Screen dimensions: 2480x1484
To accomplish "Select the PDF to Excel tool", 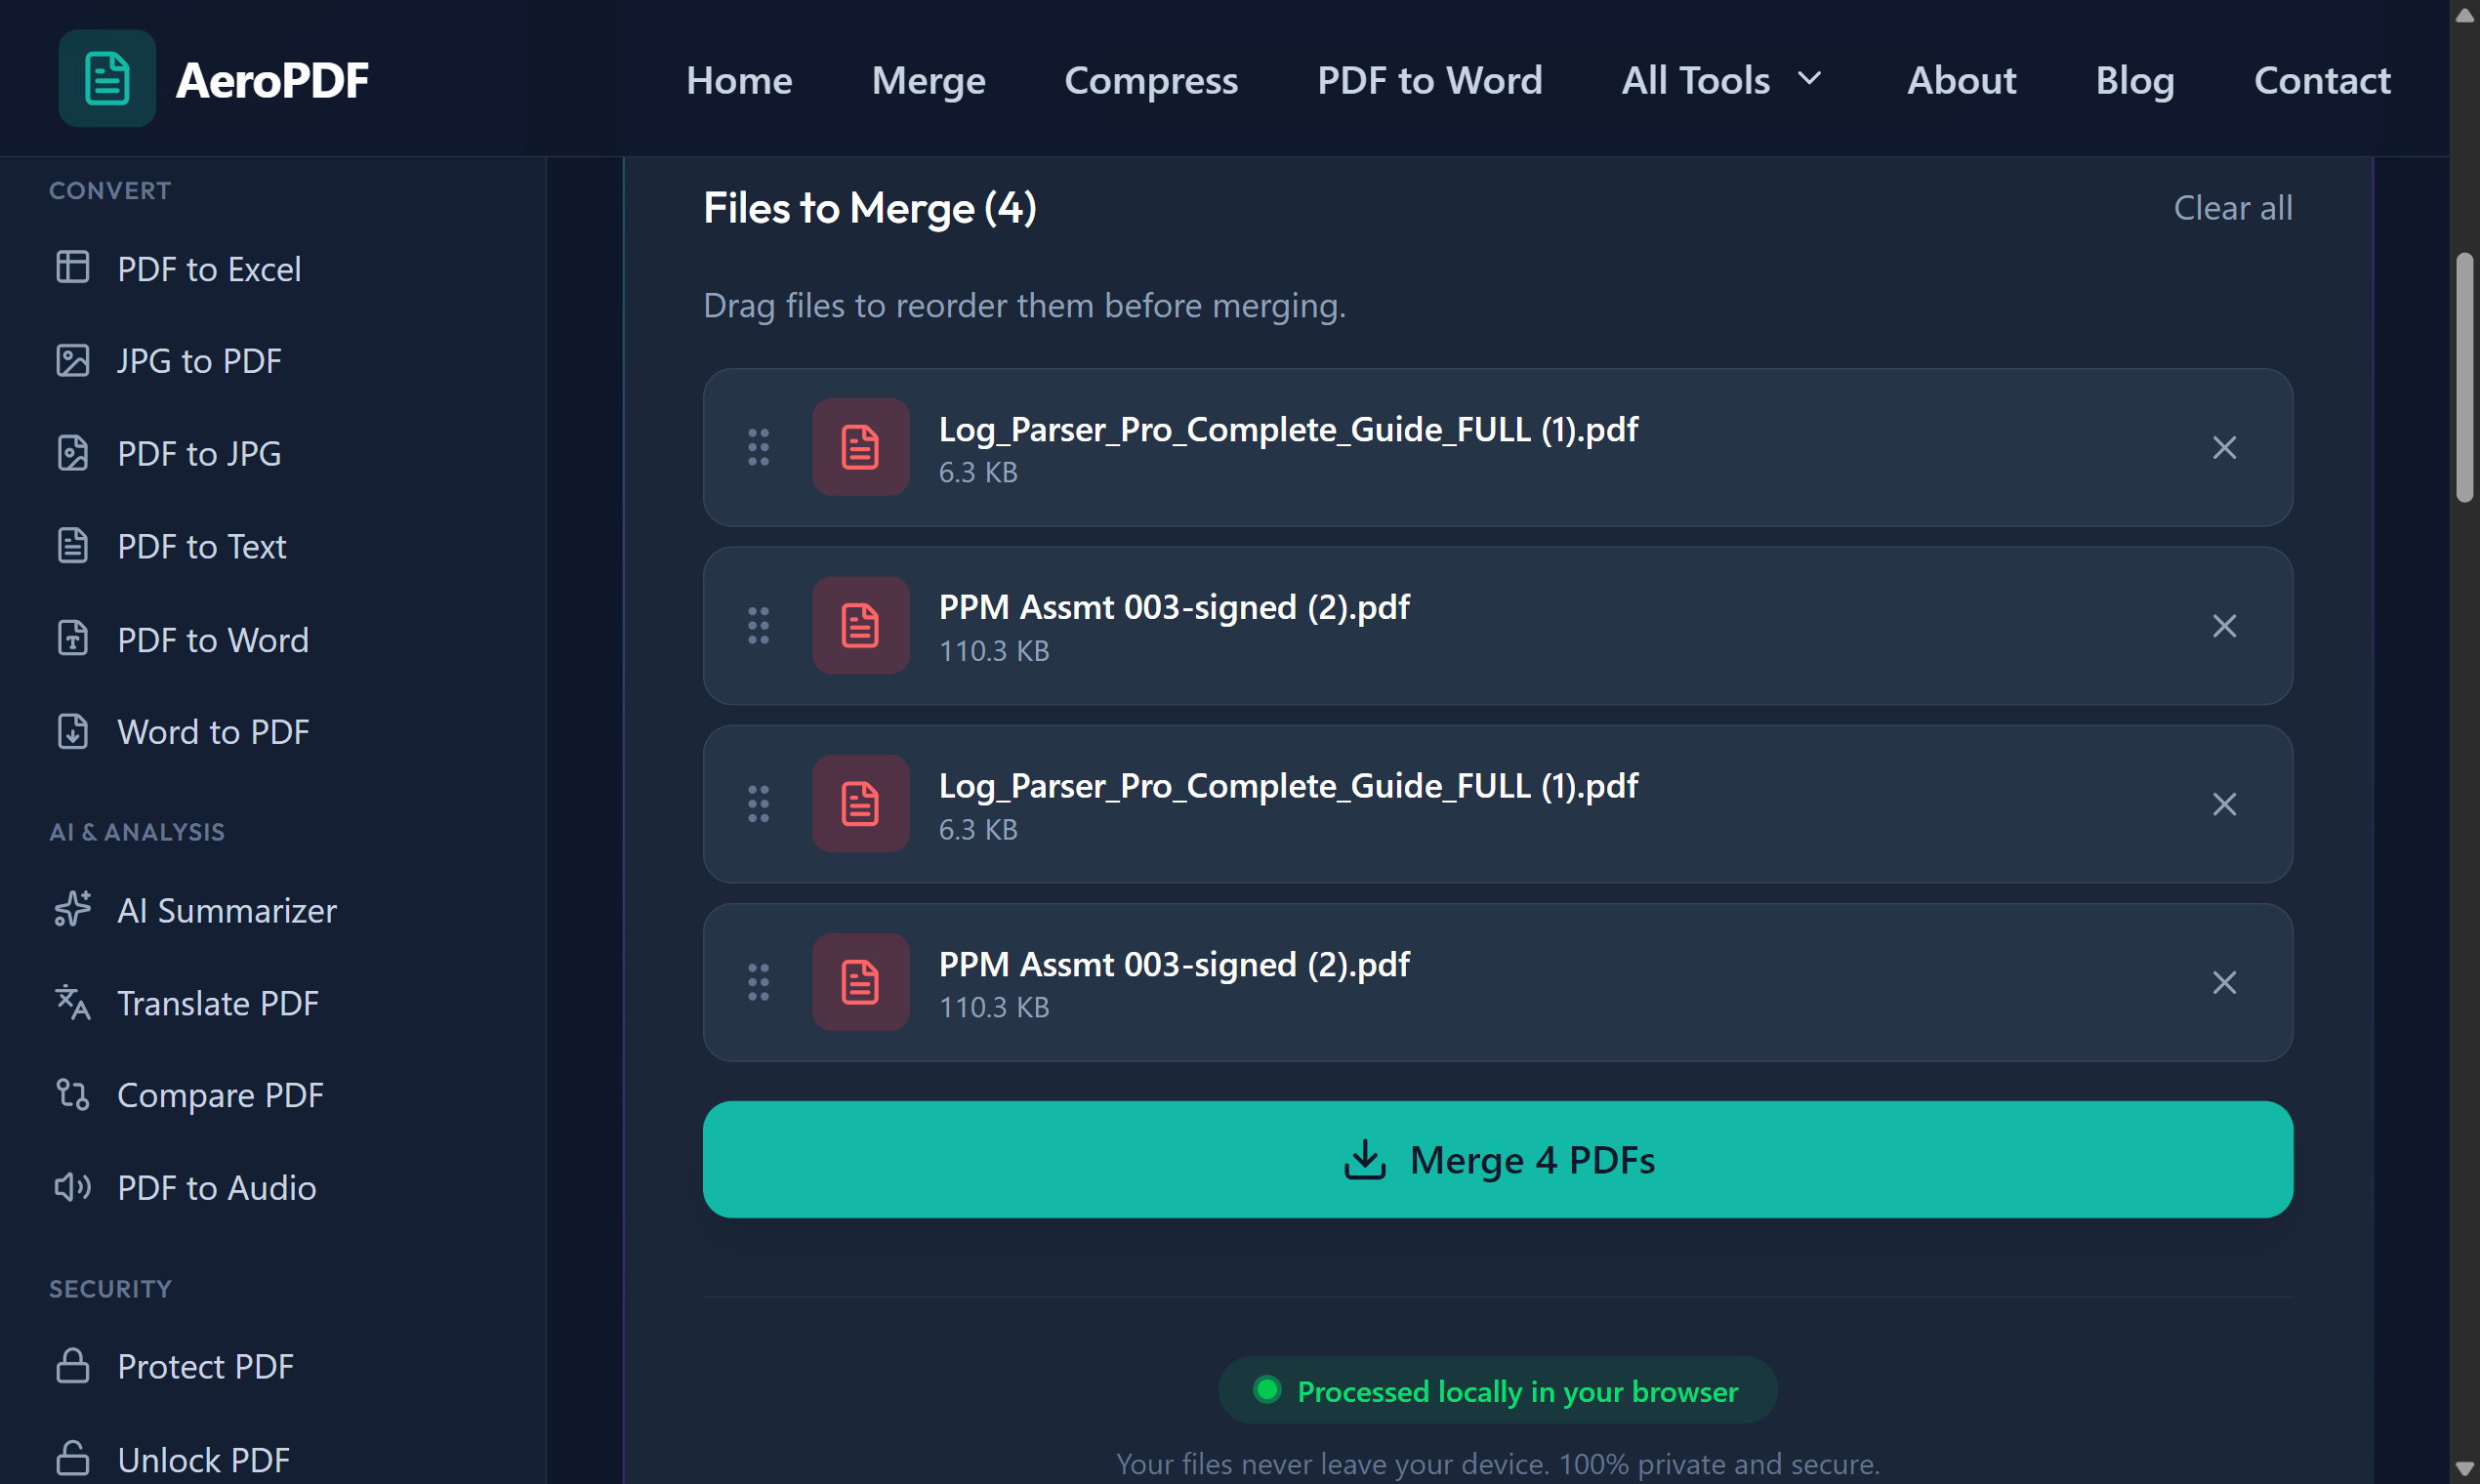I will click(x=208, y=268).
